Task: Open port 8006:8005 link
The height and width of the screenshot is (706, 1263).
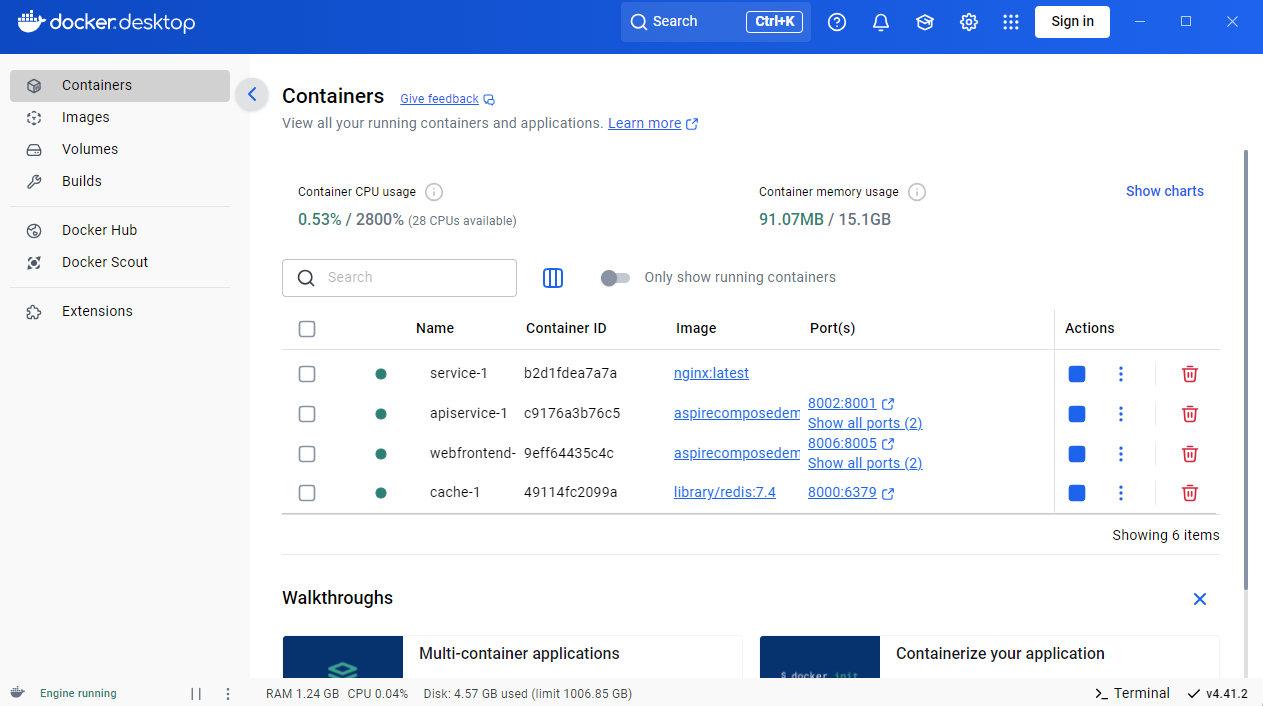Action: (x=851, y=444)
